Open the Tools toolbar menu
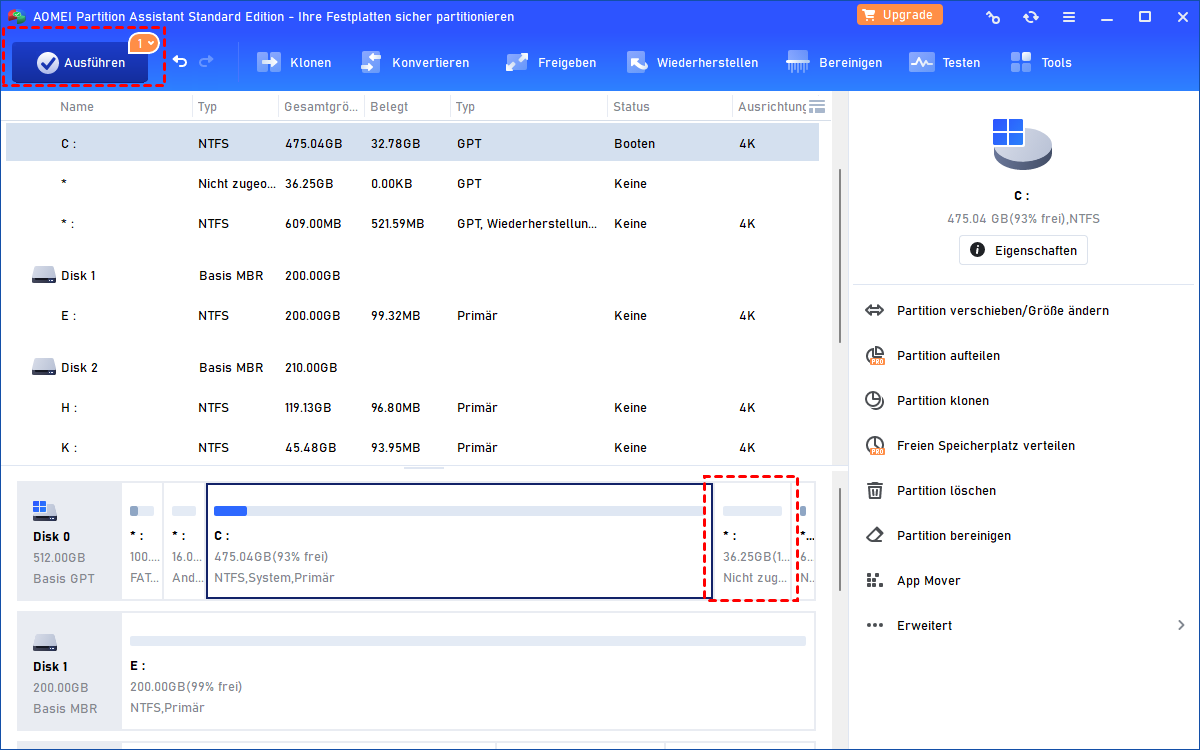 [x=1040, y=62]
